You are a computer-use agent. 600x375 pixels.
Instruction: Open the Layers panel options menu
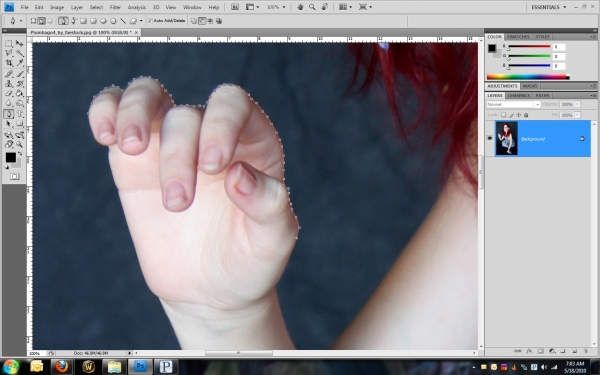point(592,95)
